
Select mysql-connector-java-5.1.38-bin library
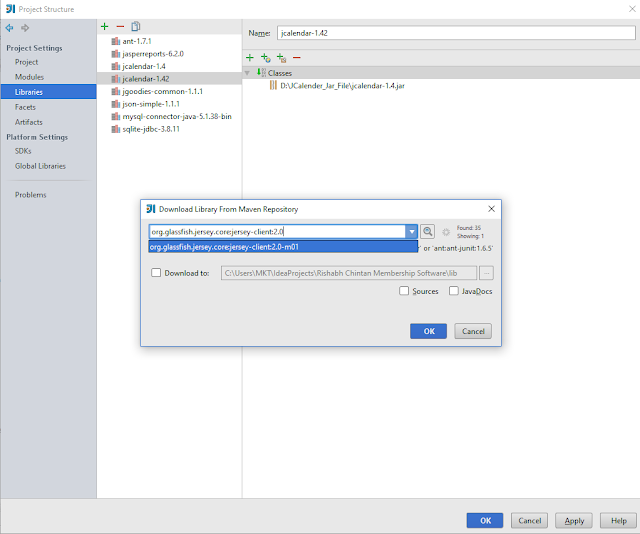coord(169,116)
